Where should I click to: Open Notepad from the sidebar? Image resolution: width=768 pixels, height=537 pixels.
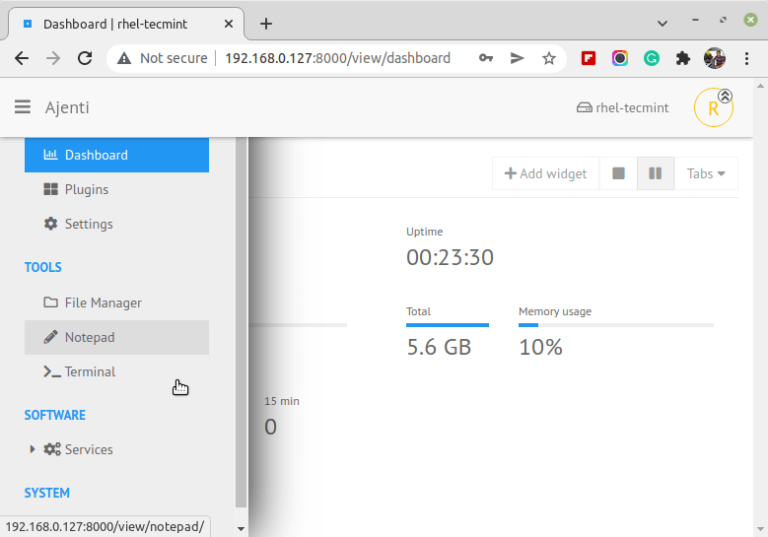point(90,337)
